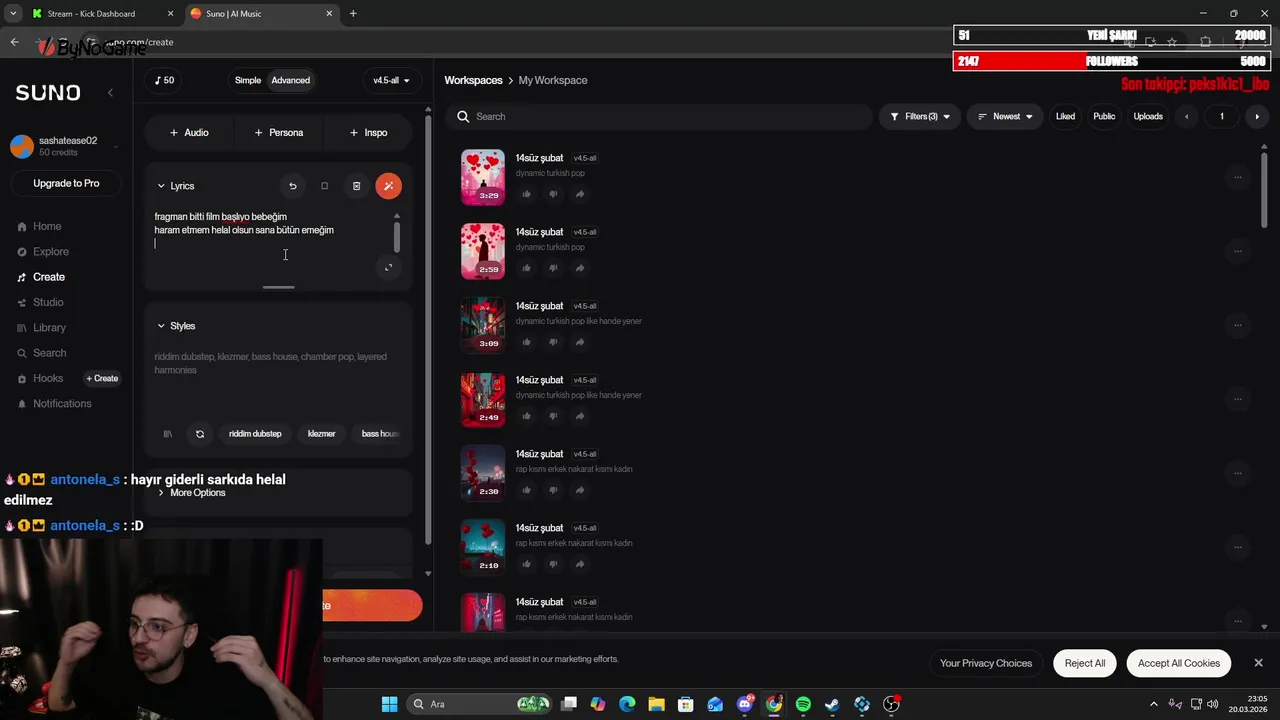This screenshot has width=1280, height=720.
Task: Focus the workspace Search field
Action: tap(660, 117)
